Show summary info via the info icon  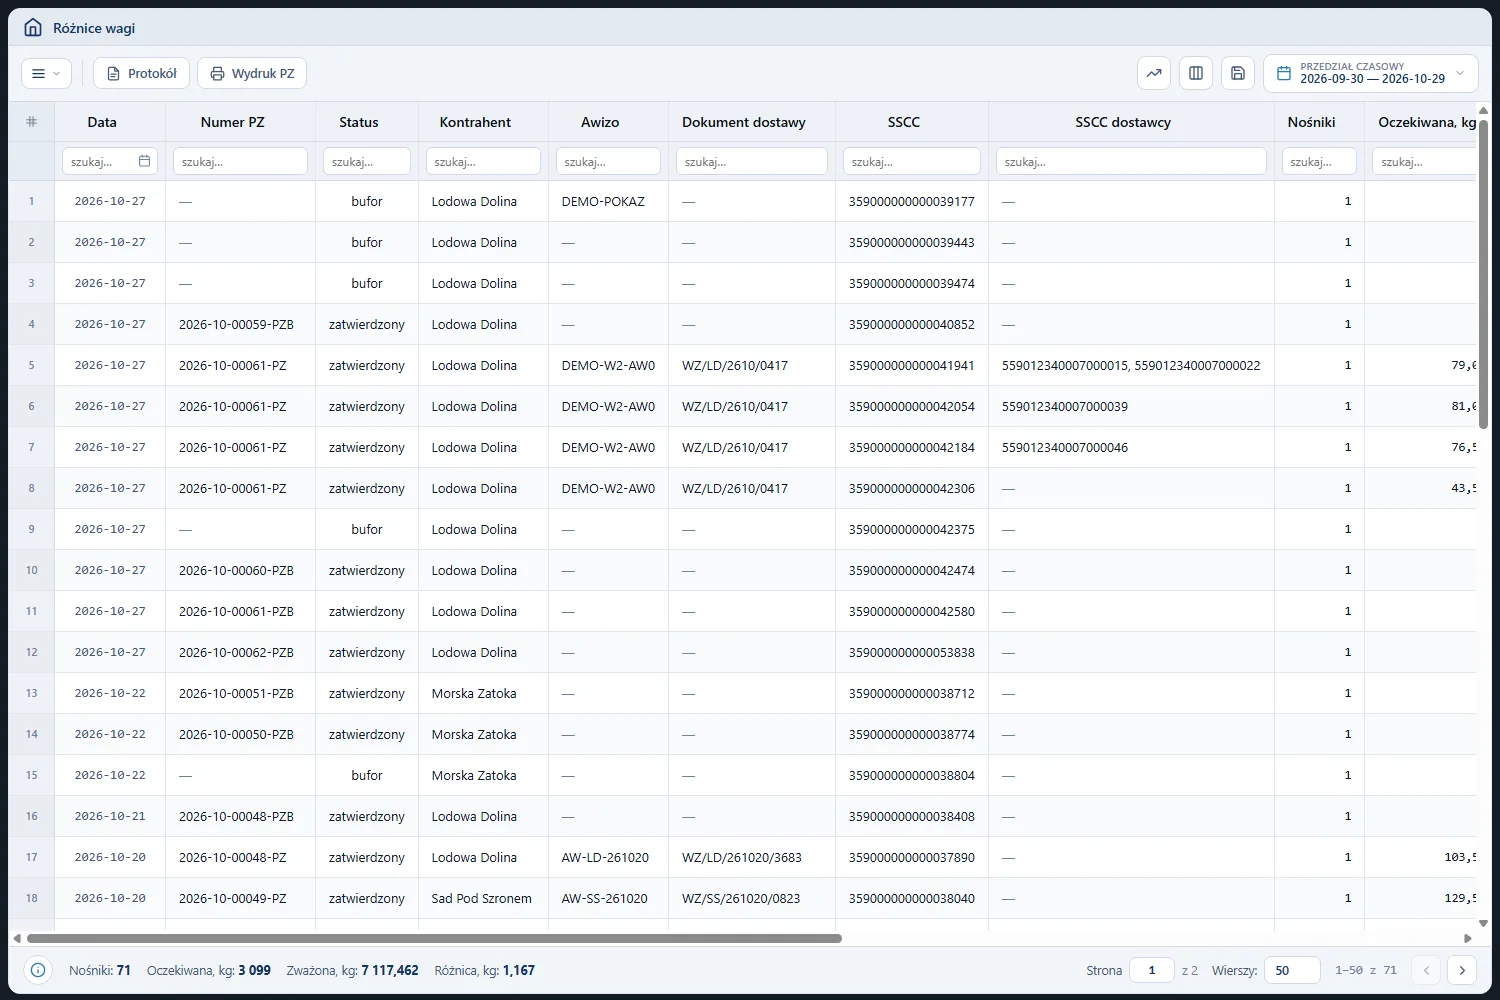click(38, 970)
